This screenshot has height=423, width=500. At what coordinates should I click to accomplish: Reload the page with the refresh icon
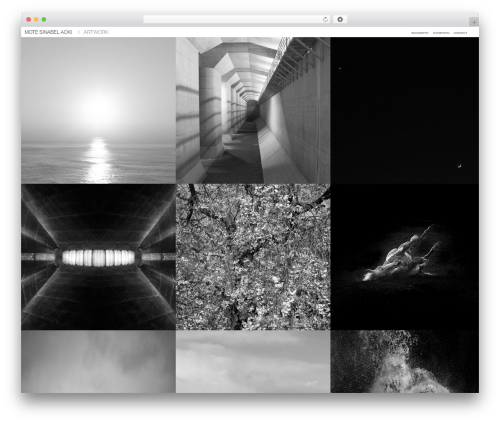pos(325,20)
